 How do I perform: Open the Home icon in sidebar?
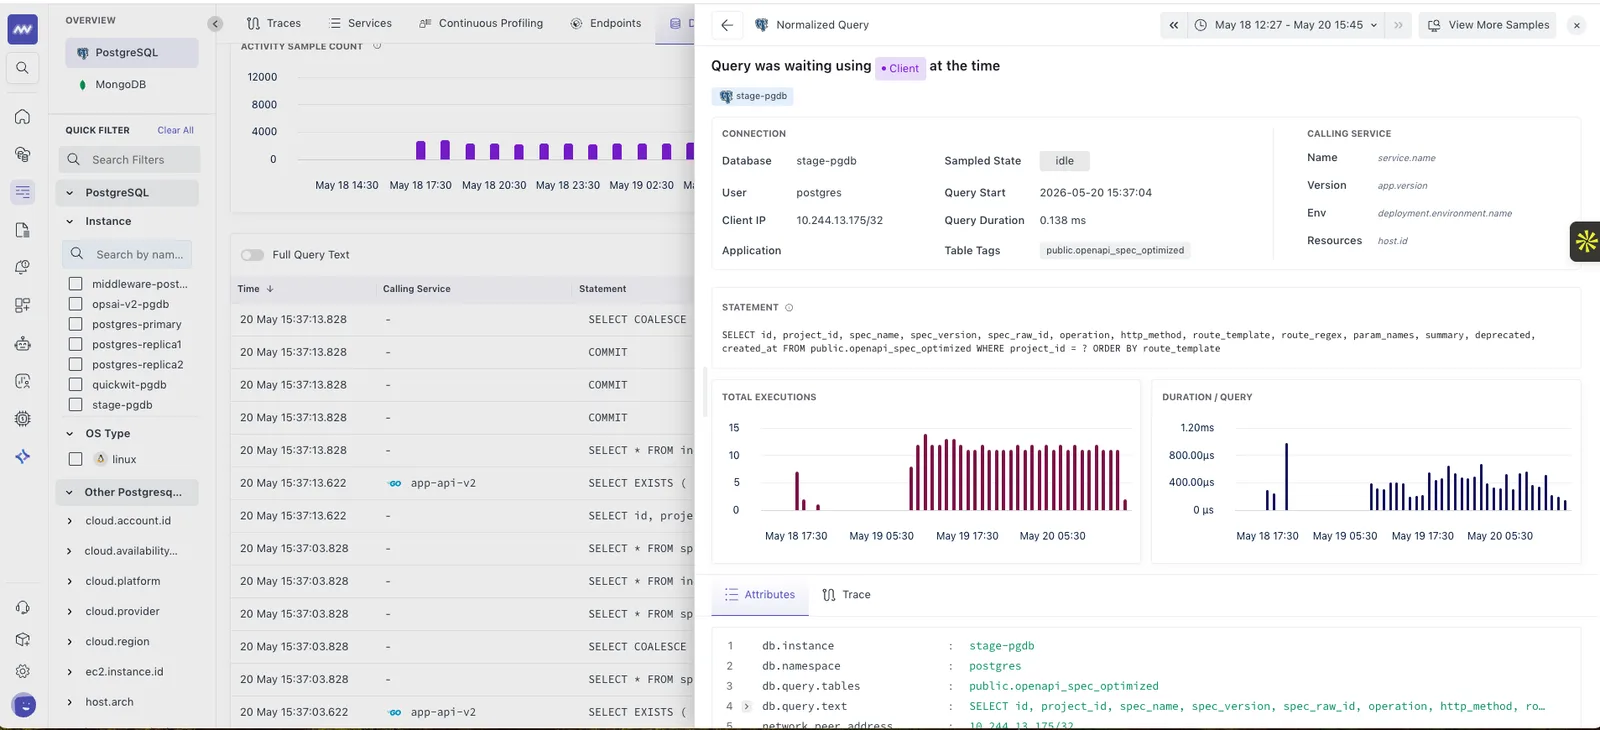22,117
